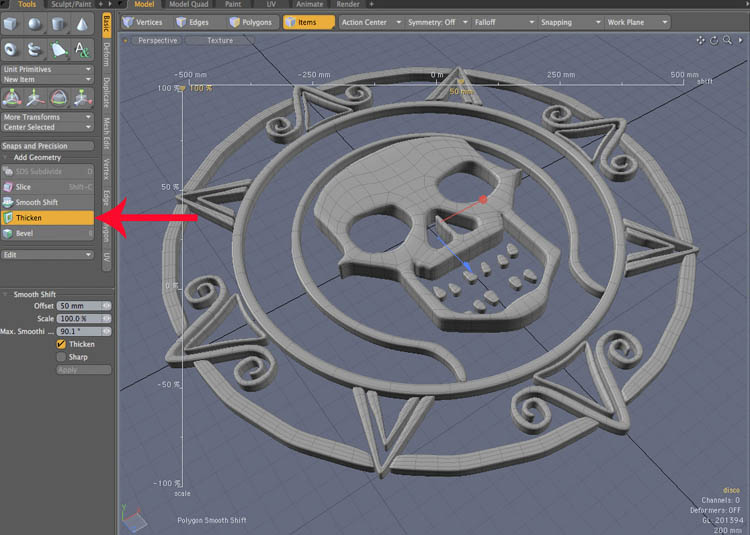Screen dimensions: 750x535
Task: Toggle Items selection mode
Action: pos(309,22)
